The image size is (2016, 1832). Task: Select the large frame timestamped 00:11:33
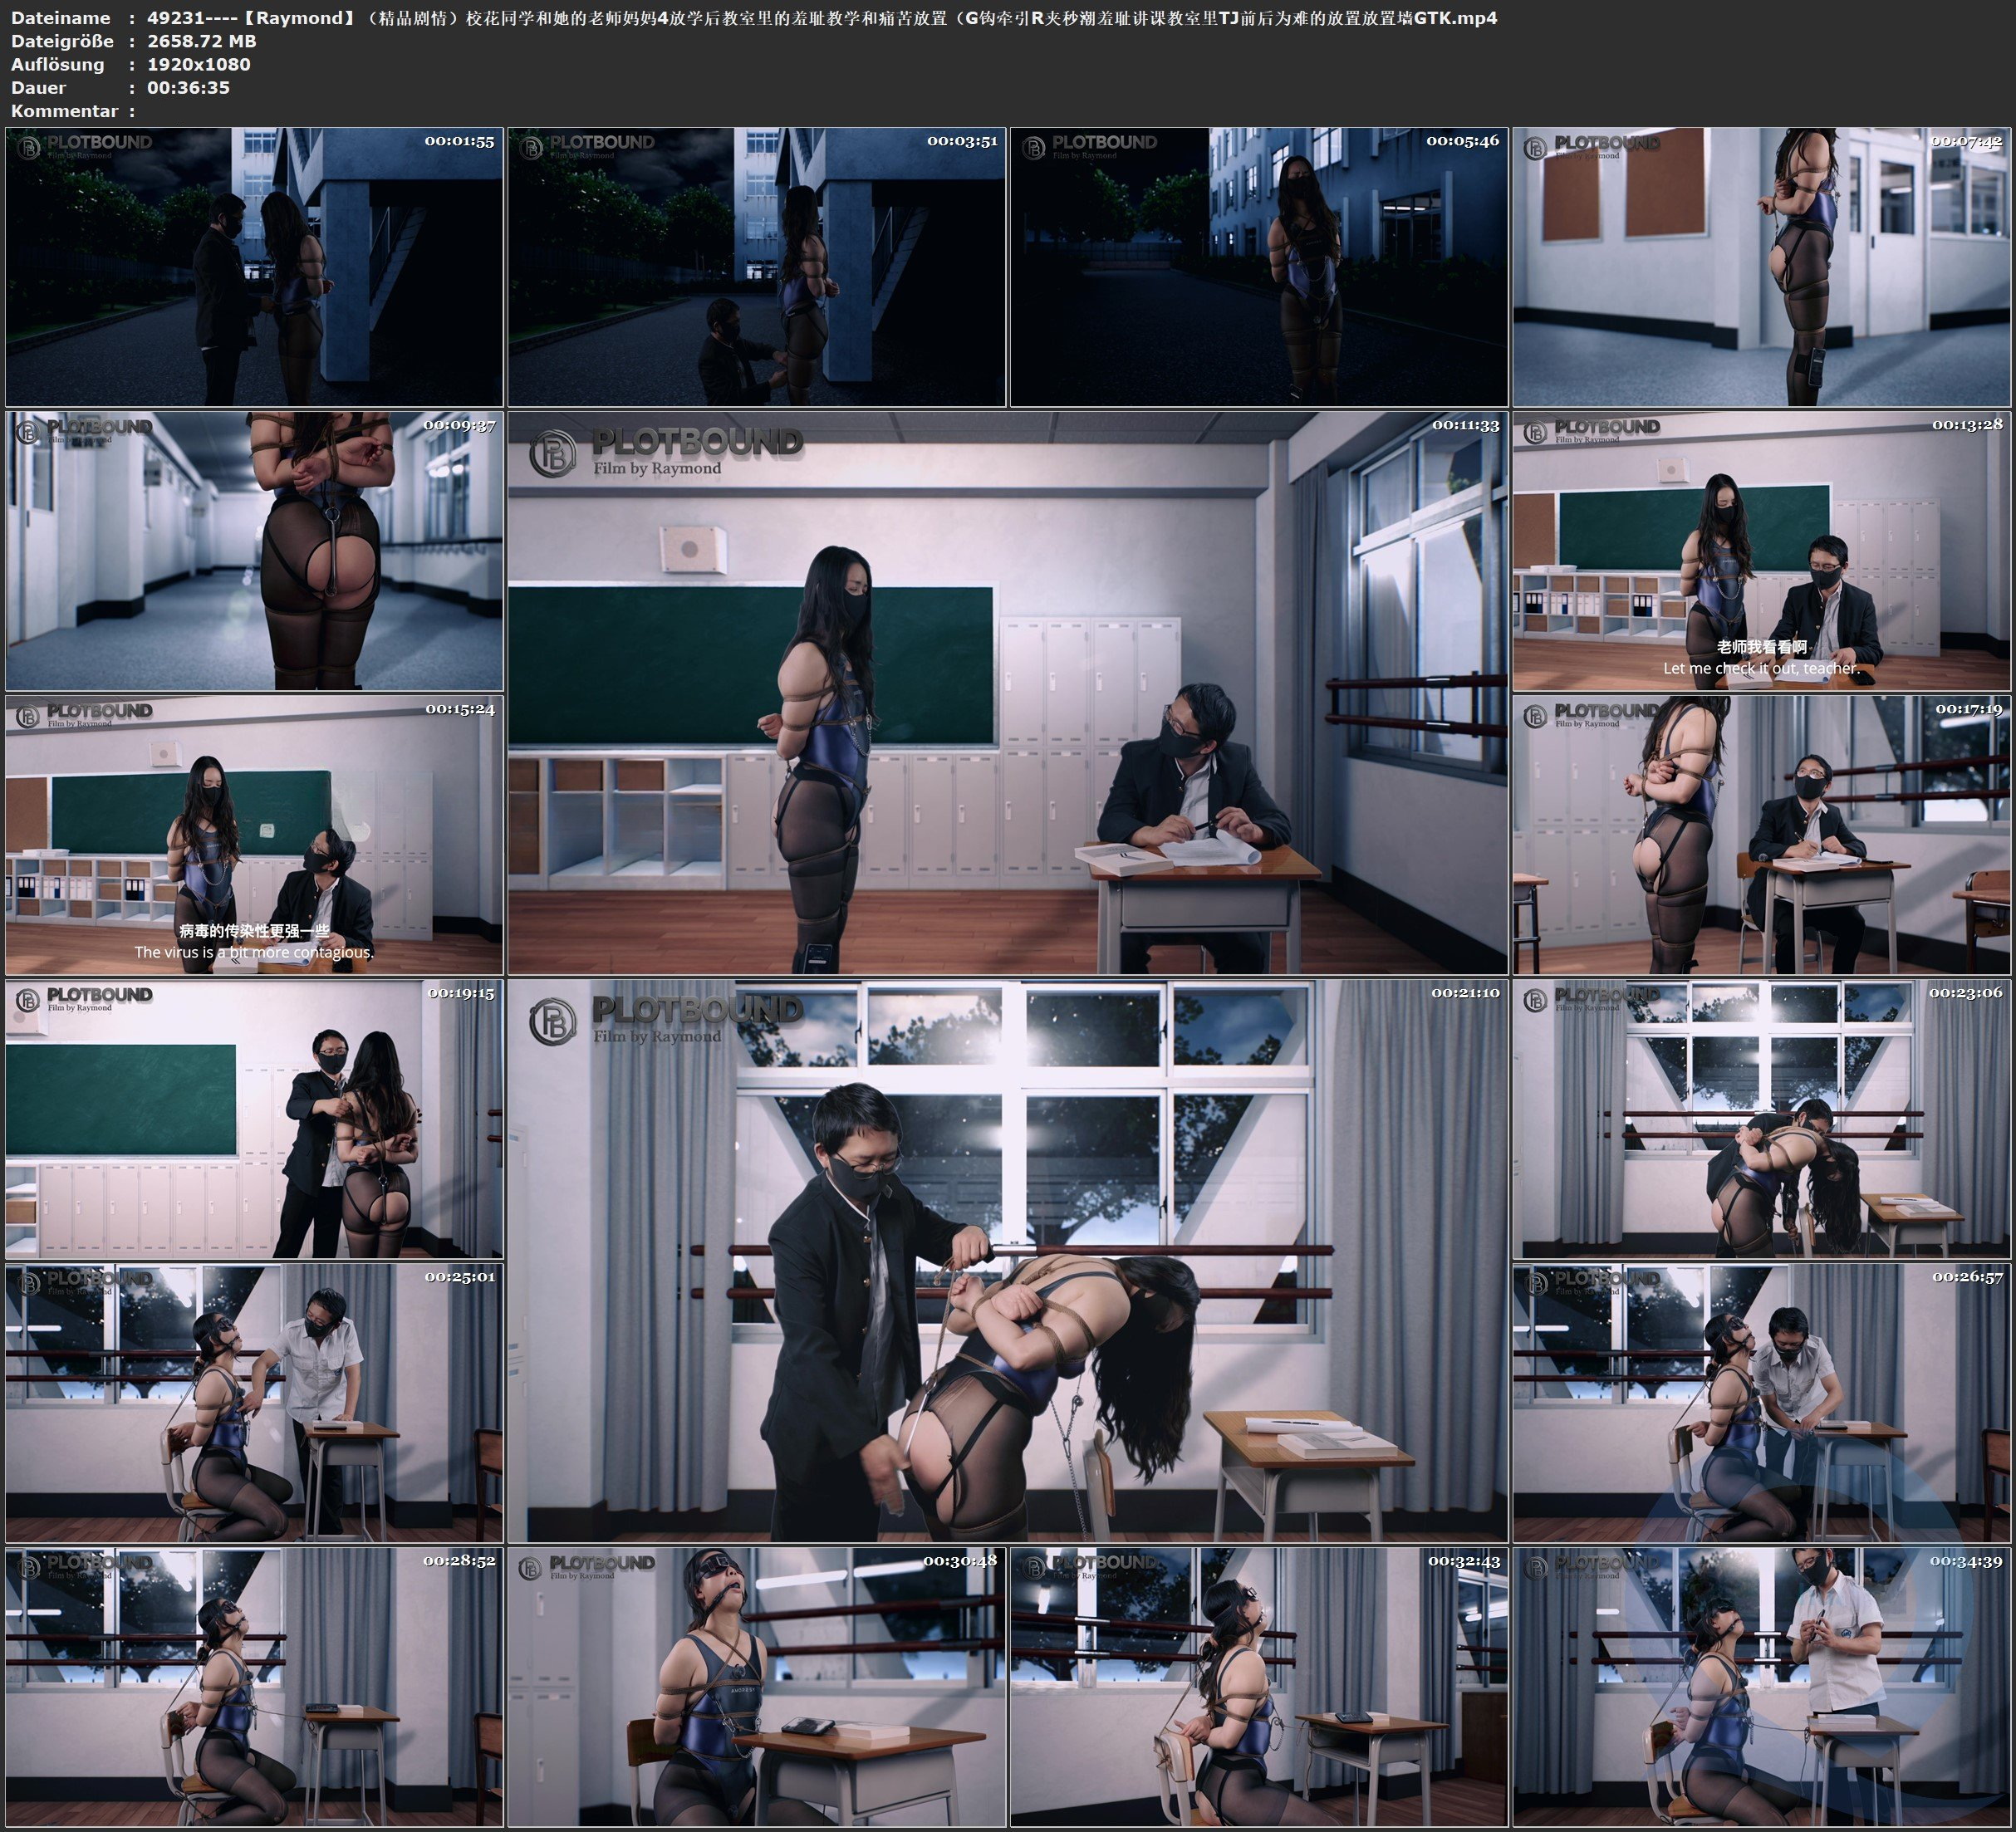1007,693
